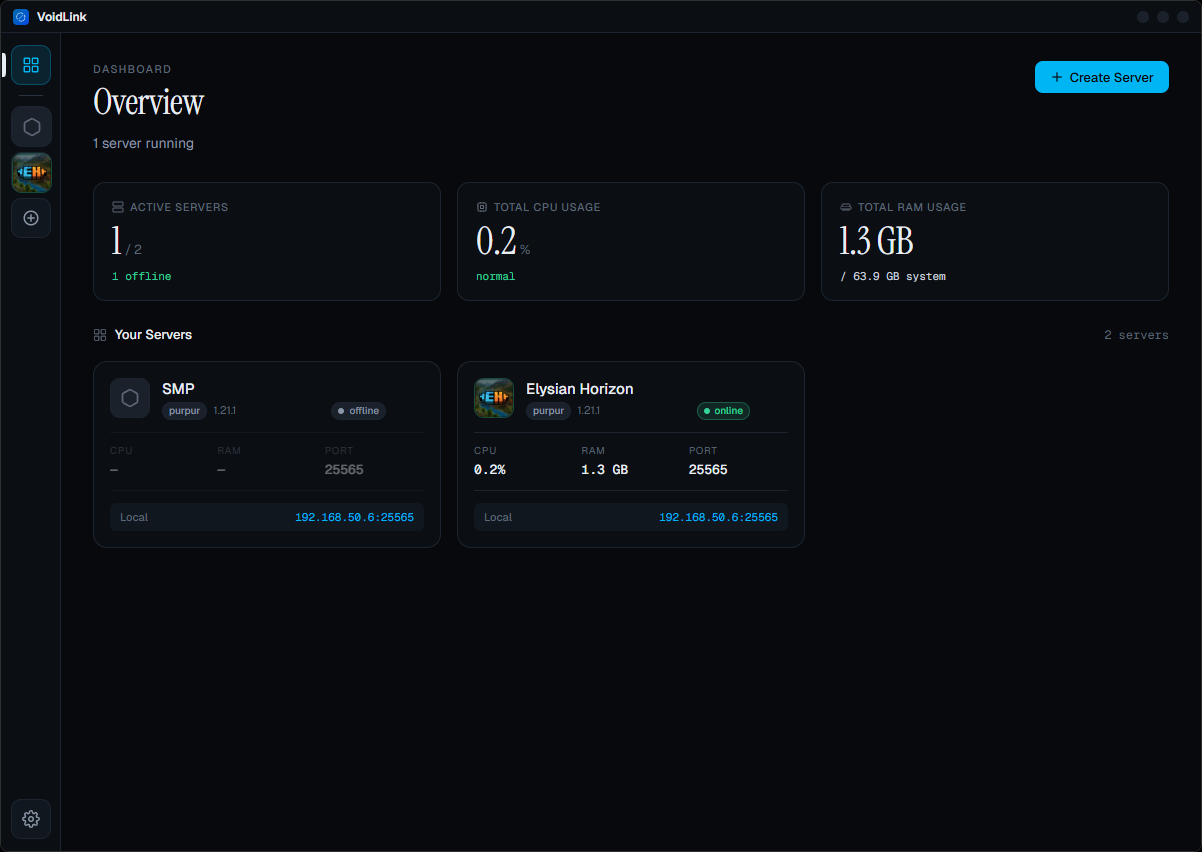The height and width of the screenshot is (852, 1202).
Task: Click the '/ 63.9 GB system' text
Action: click(x=893, y=276)
